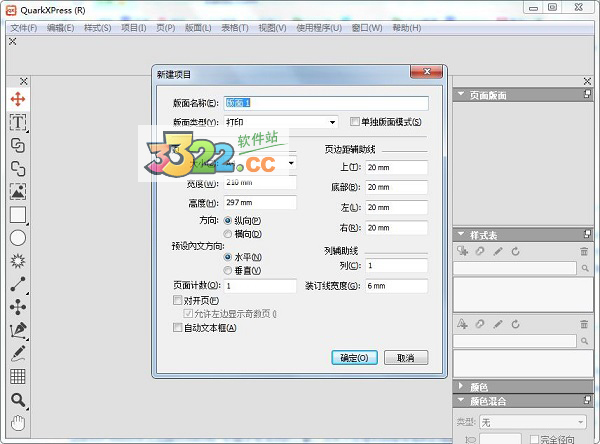The height and width of the screenshot is (444, 600).
Task: Open 项目(I) menu
Action: tap(134, 28)
